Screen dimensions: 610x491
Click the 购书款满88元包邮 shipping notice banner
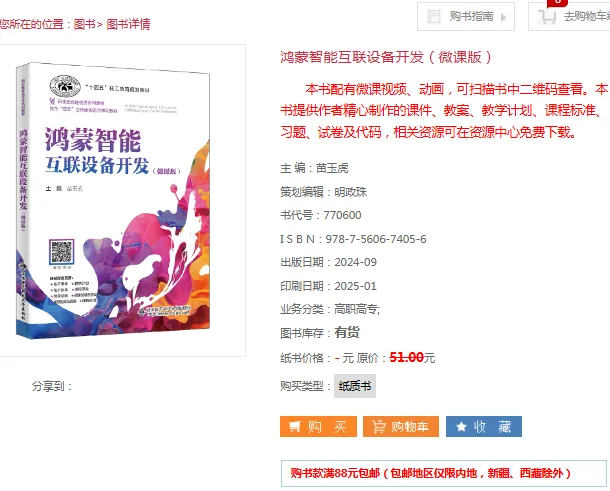[x=443, y=473]
